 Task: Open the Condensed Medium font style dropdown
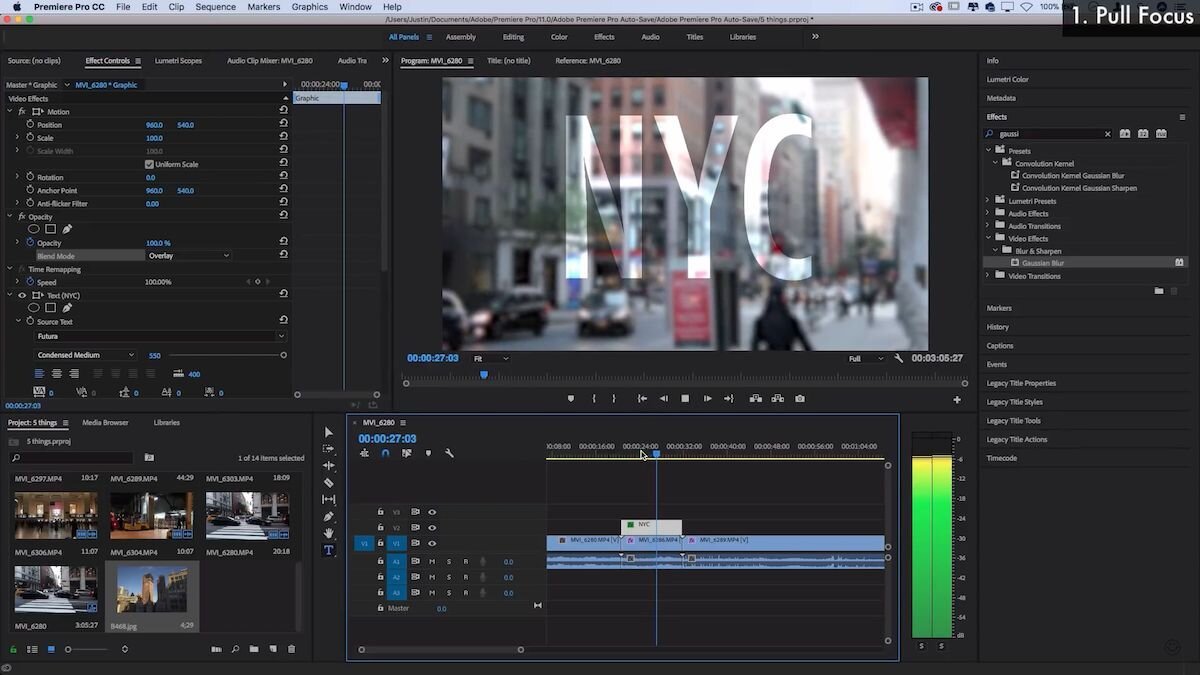click(85, 355)
